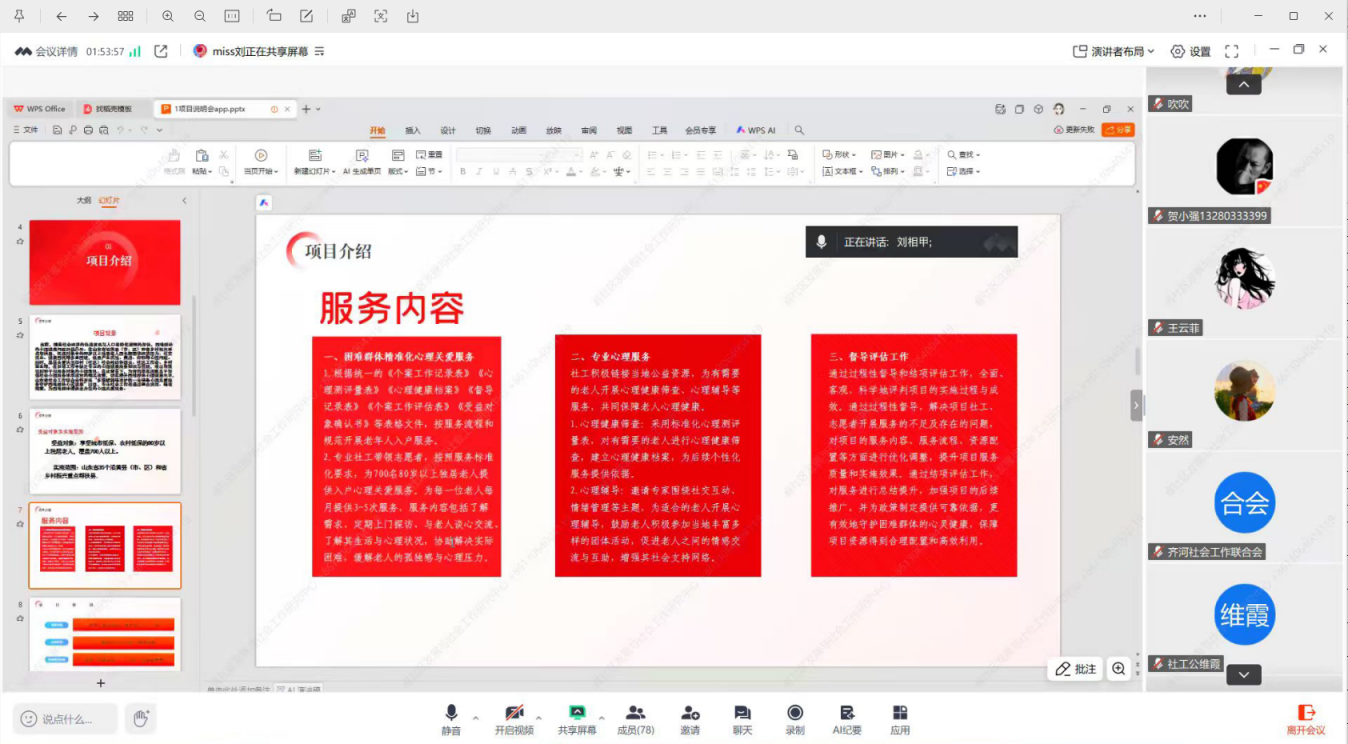Start recording with the 录制 icon
Viewport: 1348px width, 744px height.
coord(794,718)
